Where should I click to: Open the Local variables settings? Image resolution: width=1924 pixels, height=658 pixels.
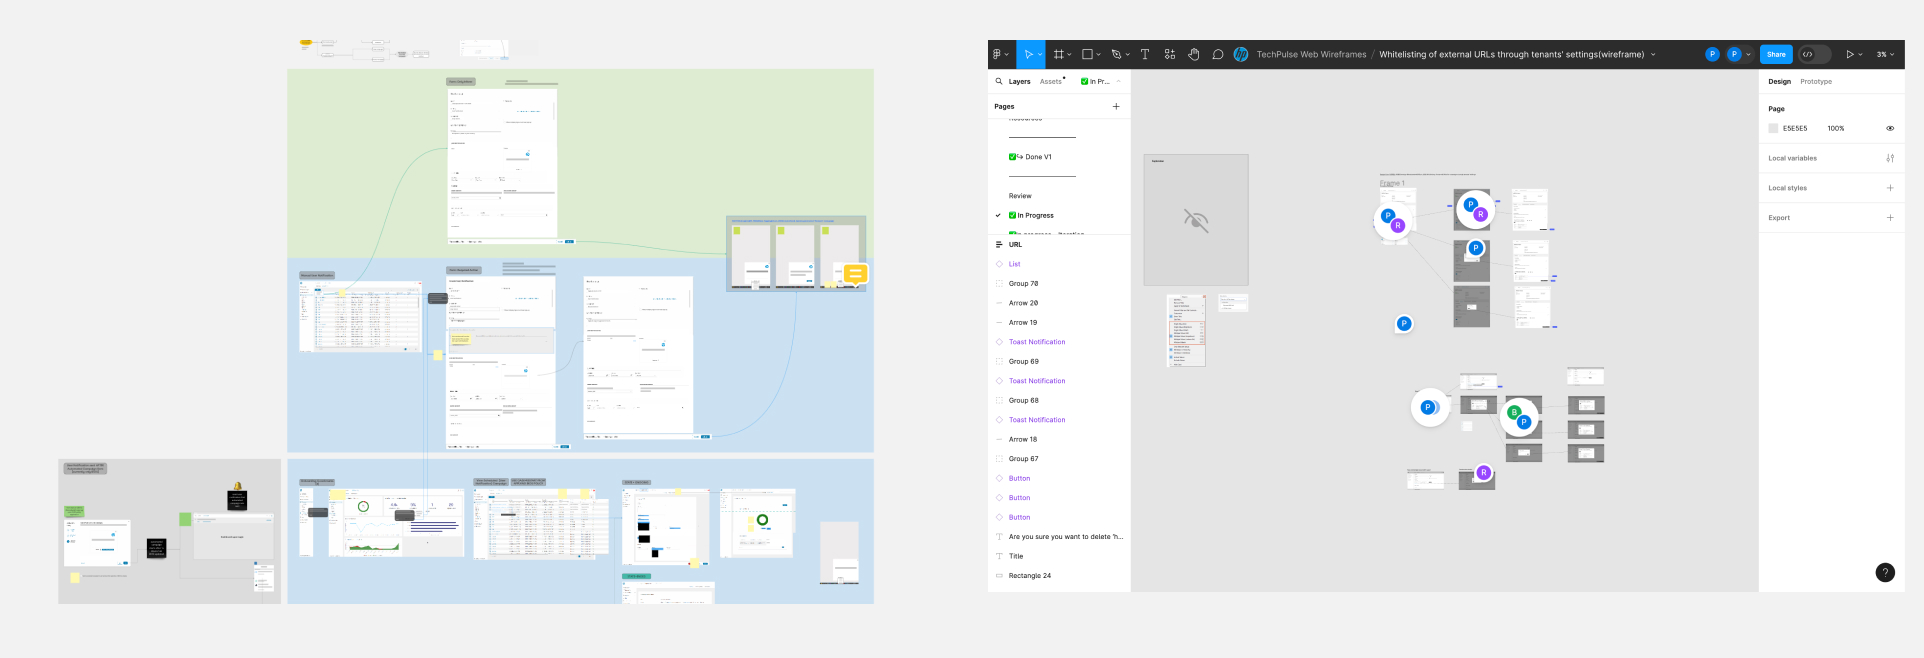(x=1889, y=158)
